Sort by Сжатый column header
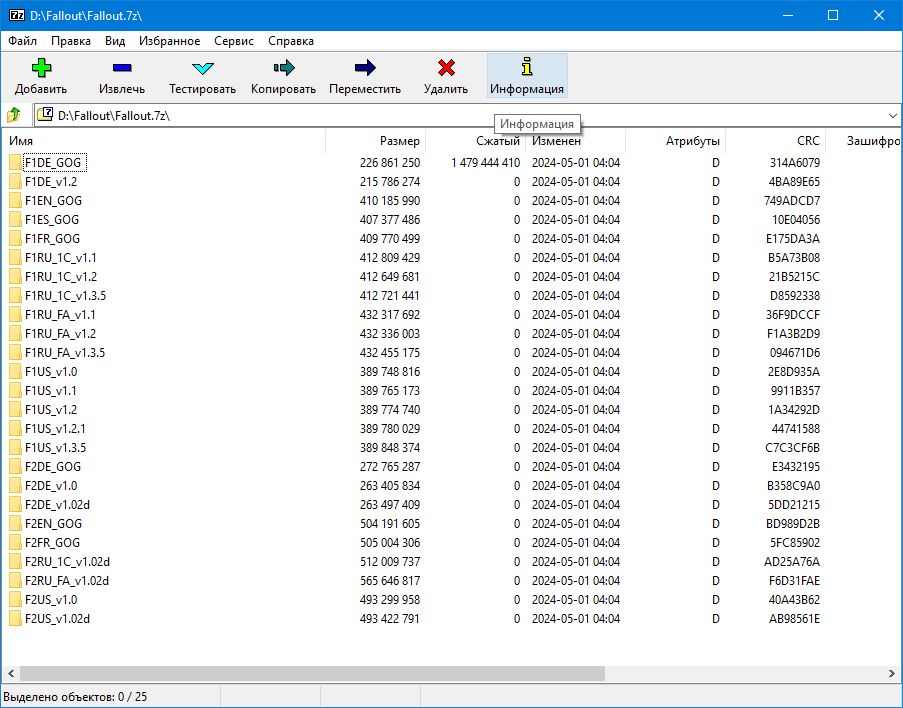903x708 pixels. [x=475, y=141]
